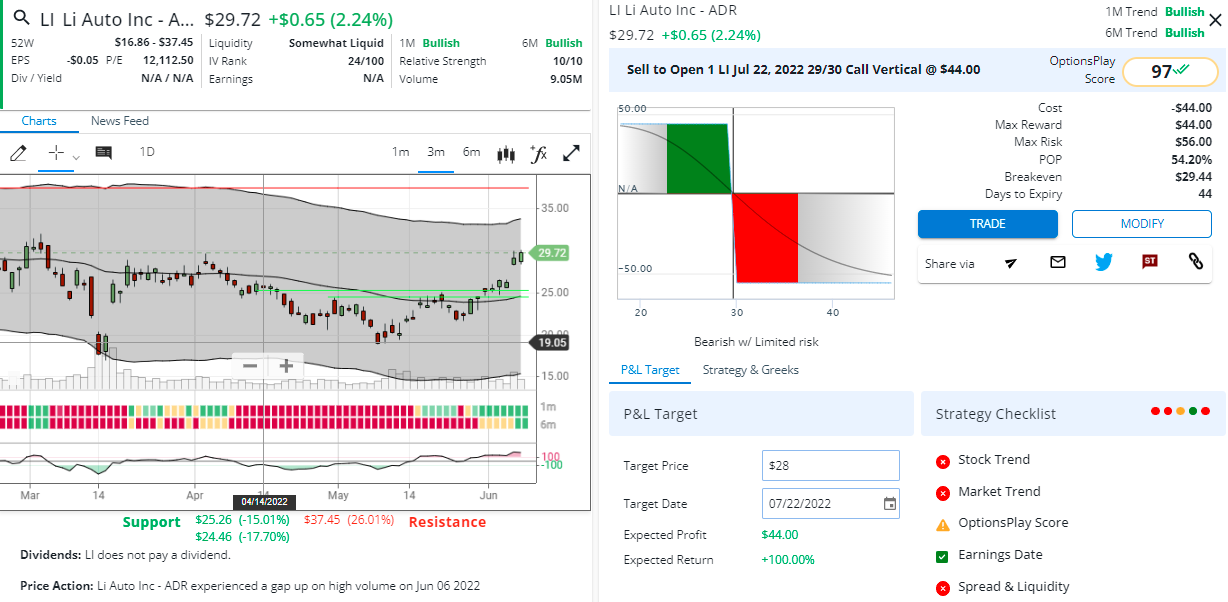Click the Strategy Checklist status dots
Image resolution: width=1228 pixels, height=602 pixels.
pyautogui.click(x=1181, y=411)
